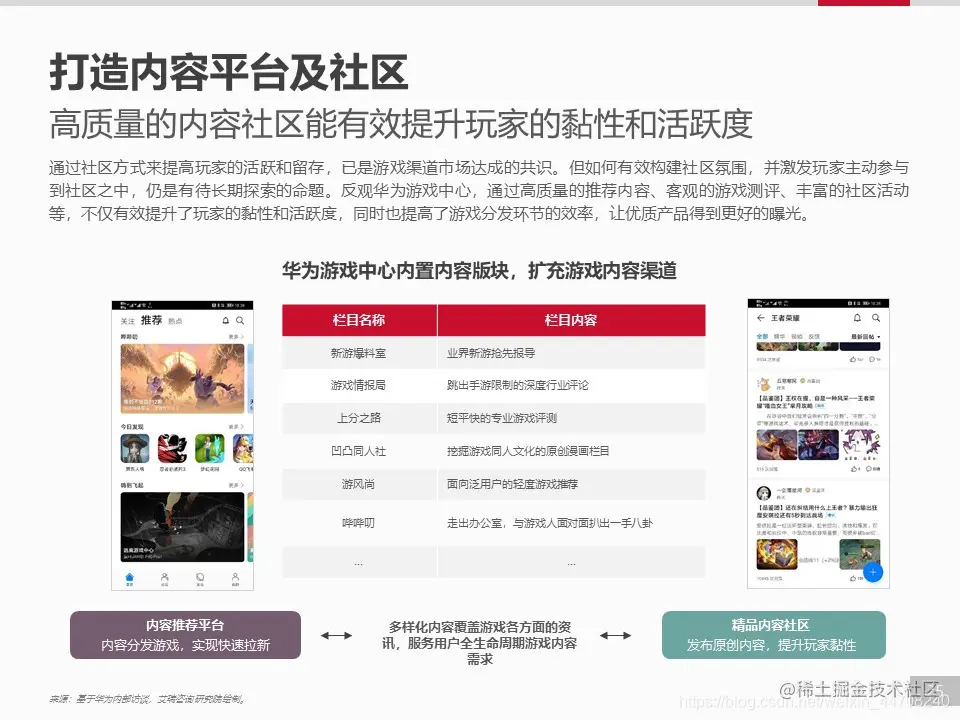
Task: Tap the floating blue plus compose button
Action: tap(873, 572)
